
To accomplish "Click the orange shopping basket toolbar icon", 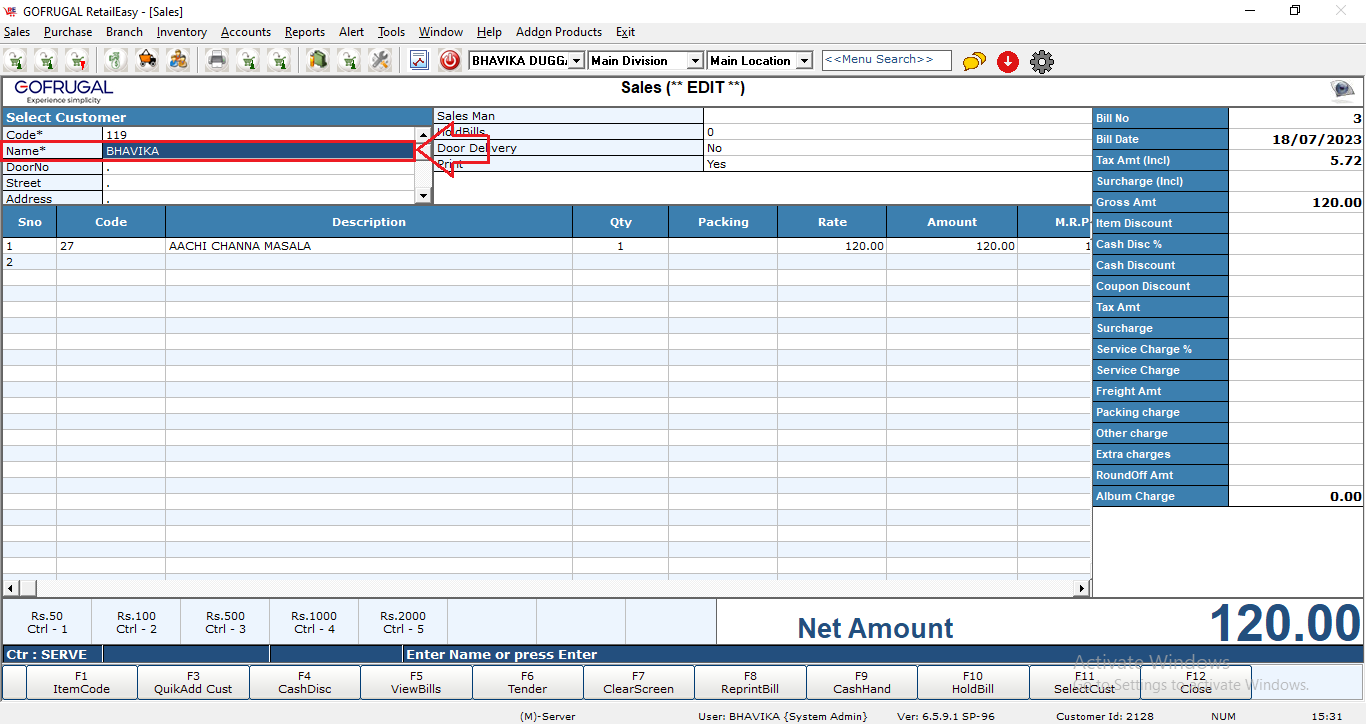I will point(147,61).
